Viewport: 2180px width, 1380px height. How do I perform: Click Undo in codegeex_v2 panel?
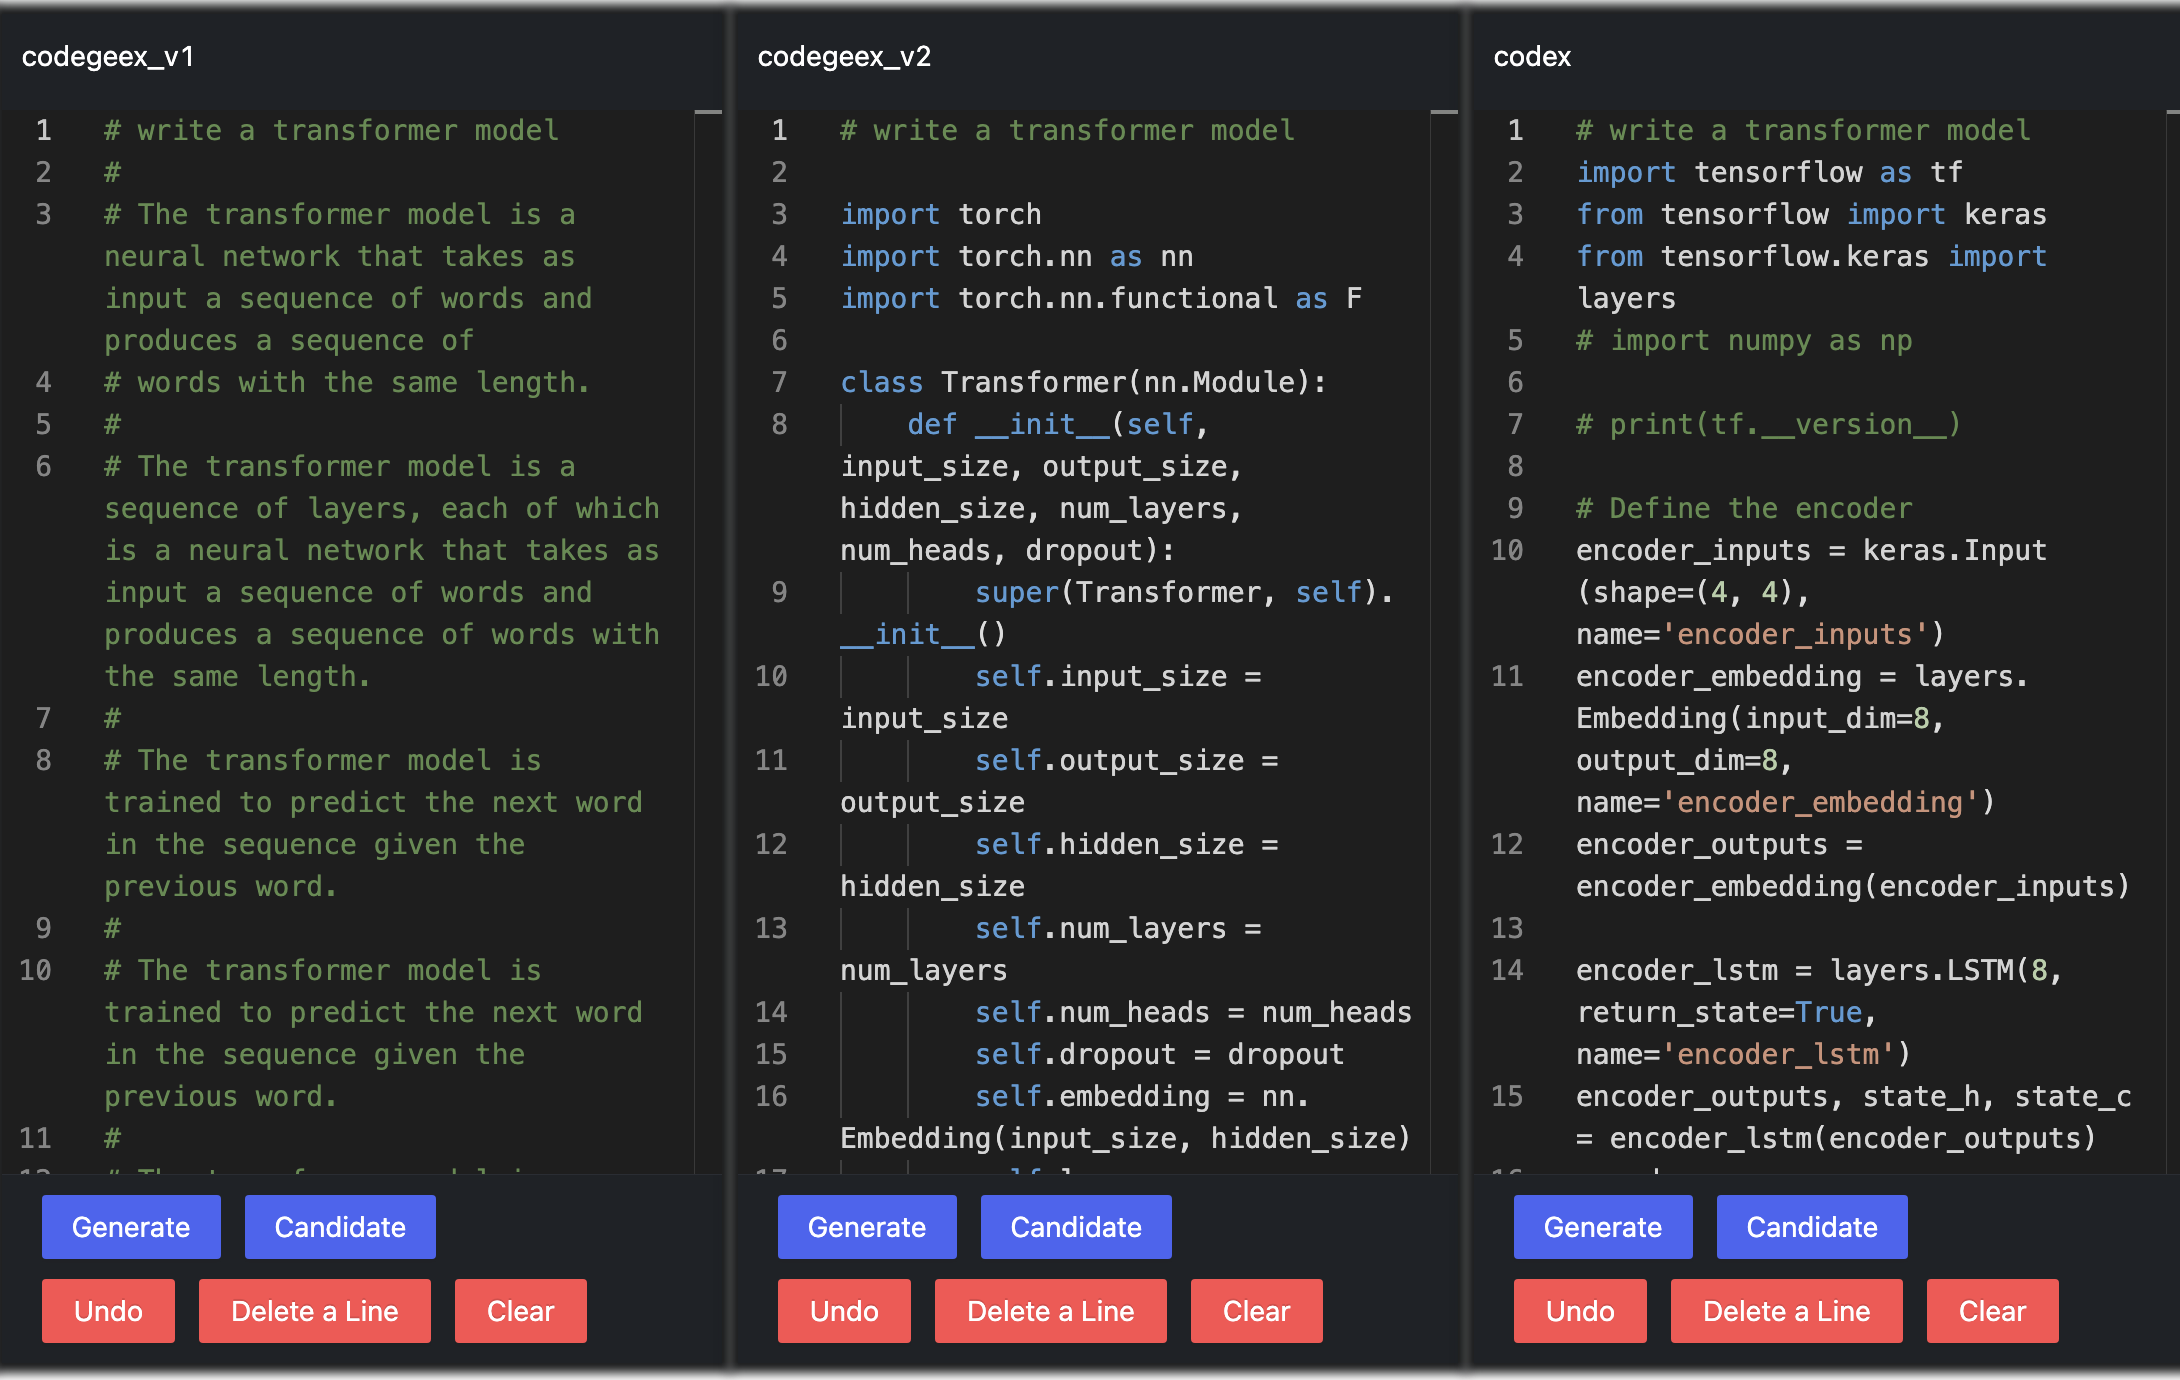pos(844,1311)
